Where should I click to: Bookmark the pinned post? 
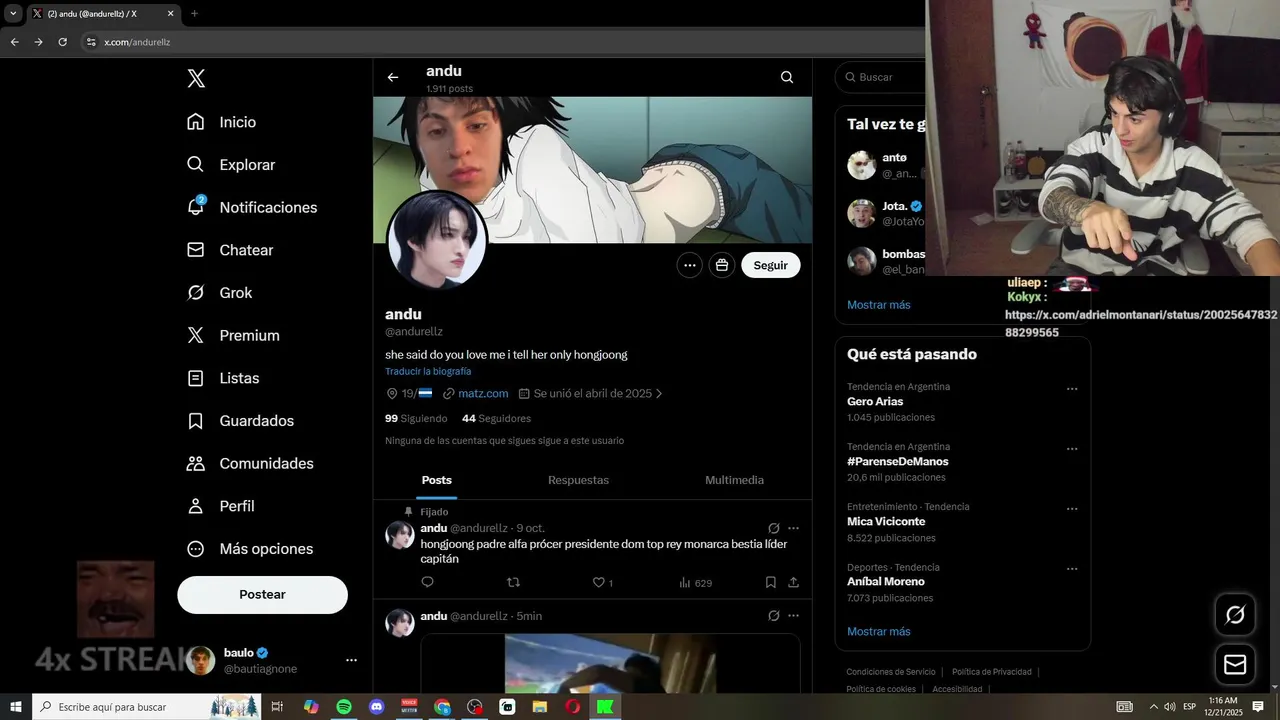point(771,582)
